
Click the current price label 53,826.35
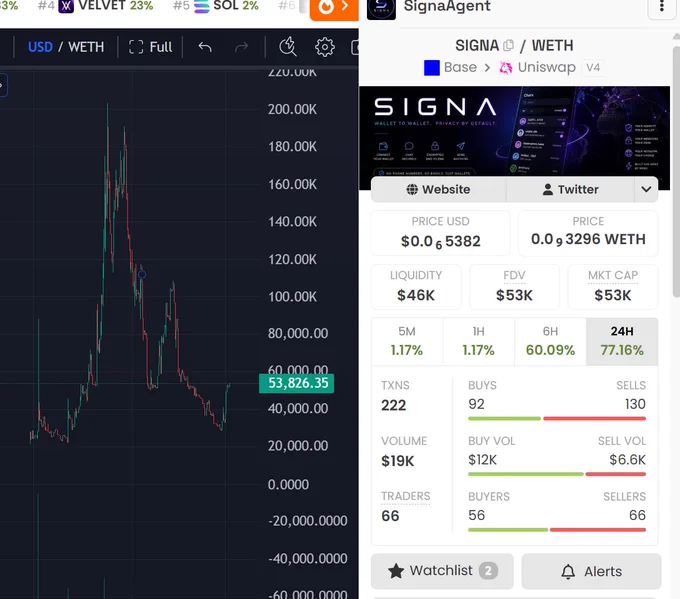297,383
